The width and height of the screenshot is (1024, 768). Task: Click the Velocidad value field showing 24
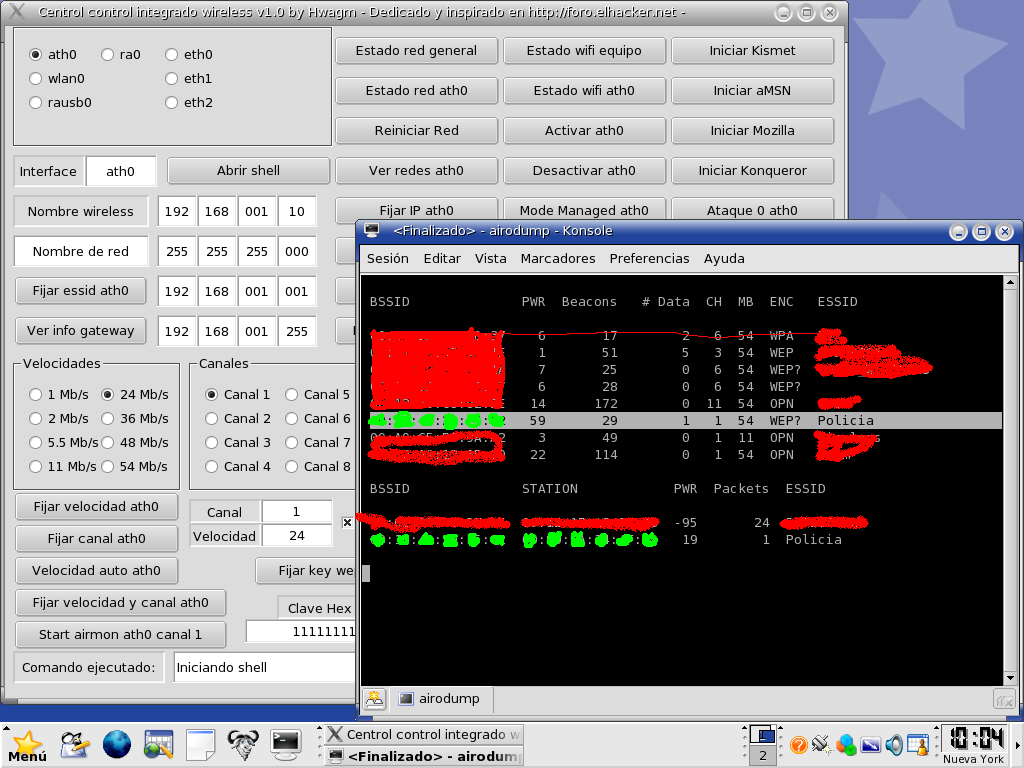tap(296, 536)
